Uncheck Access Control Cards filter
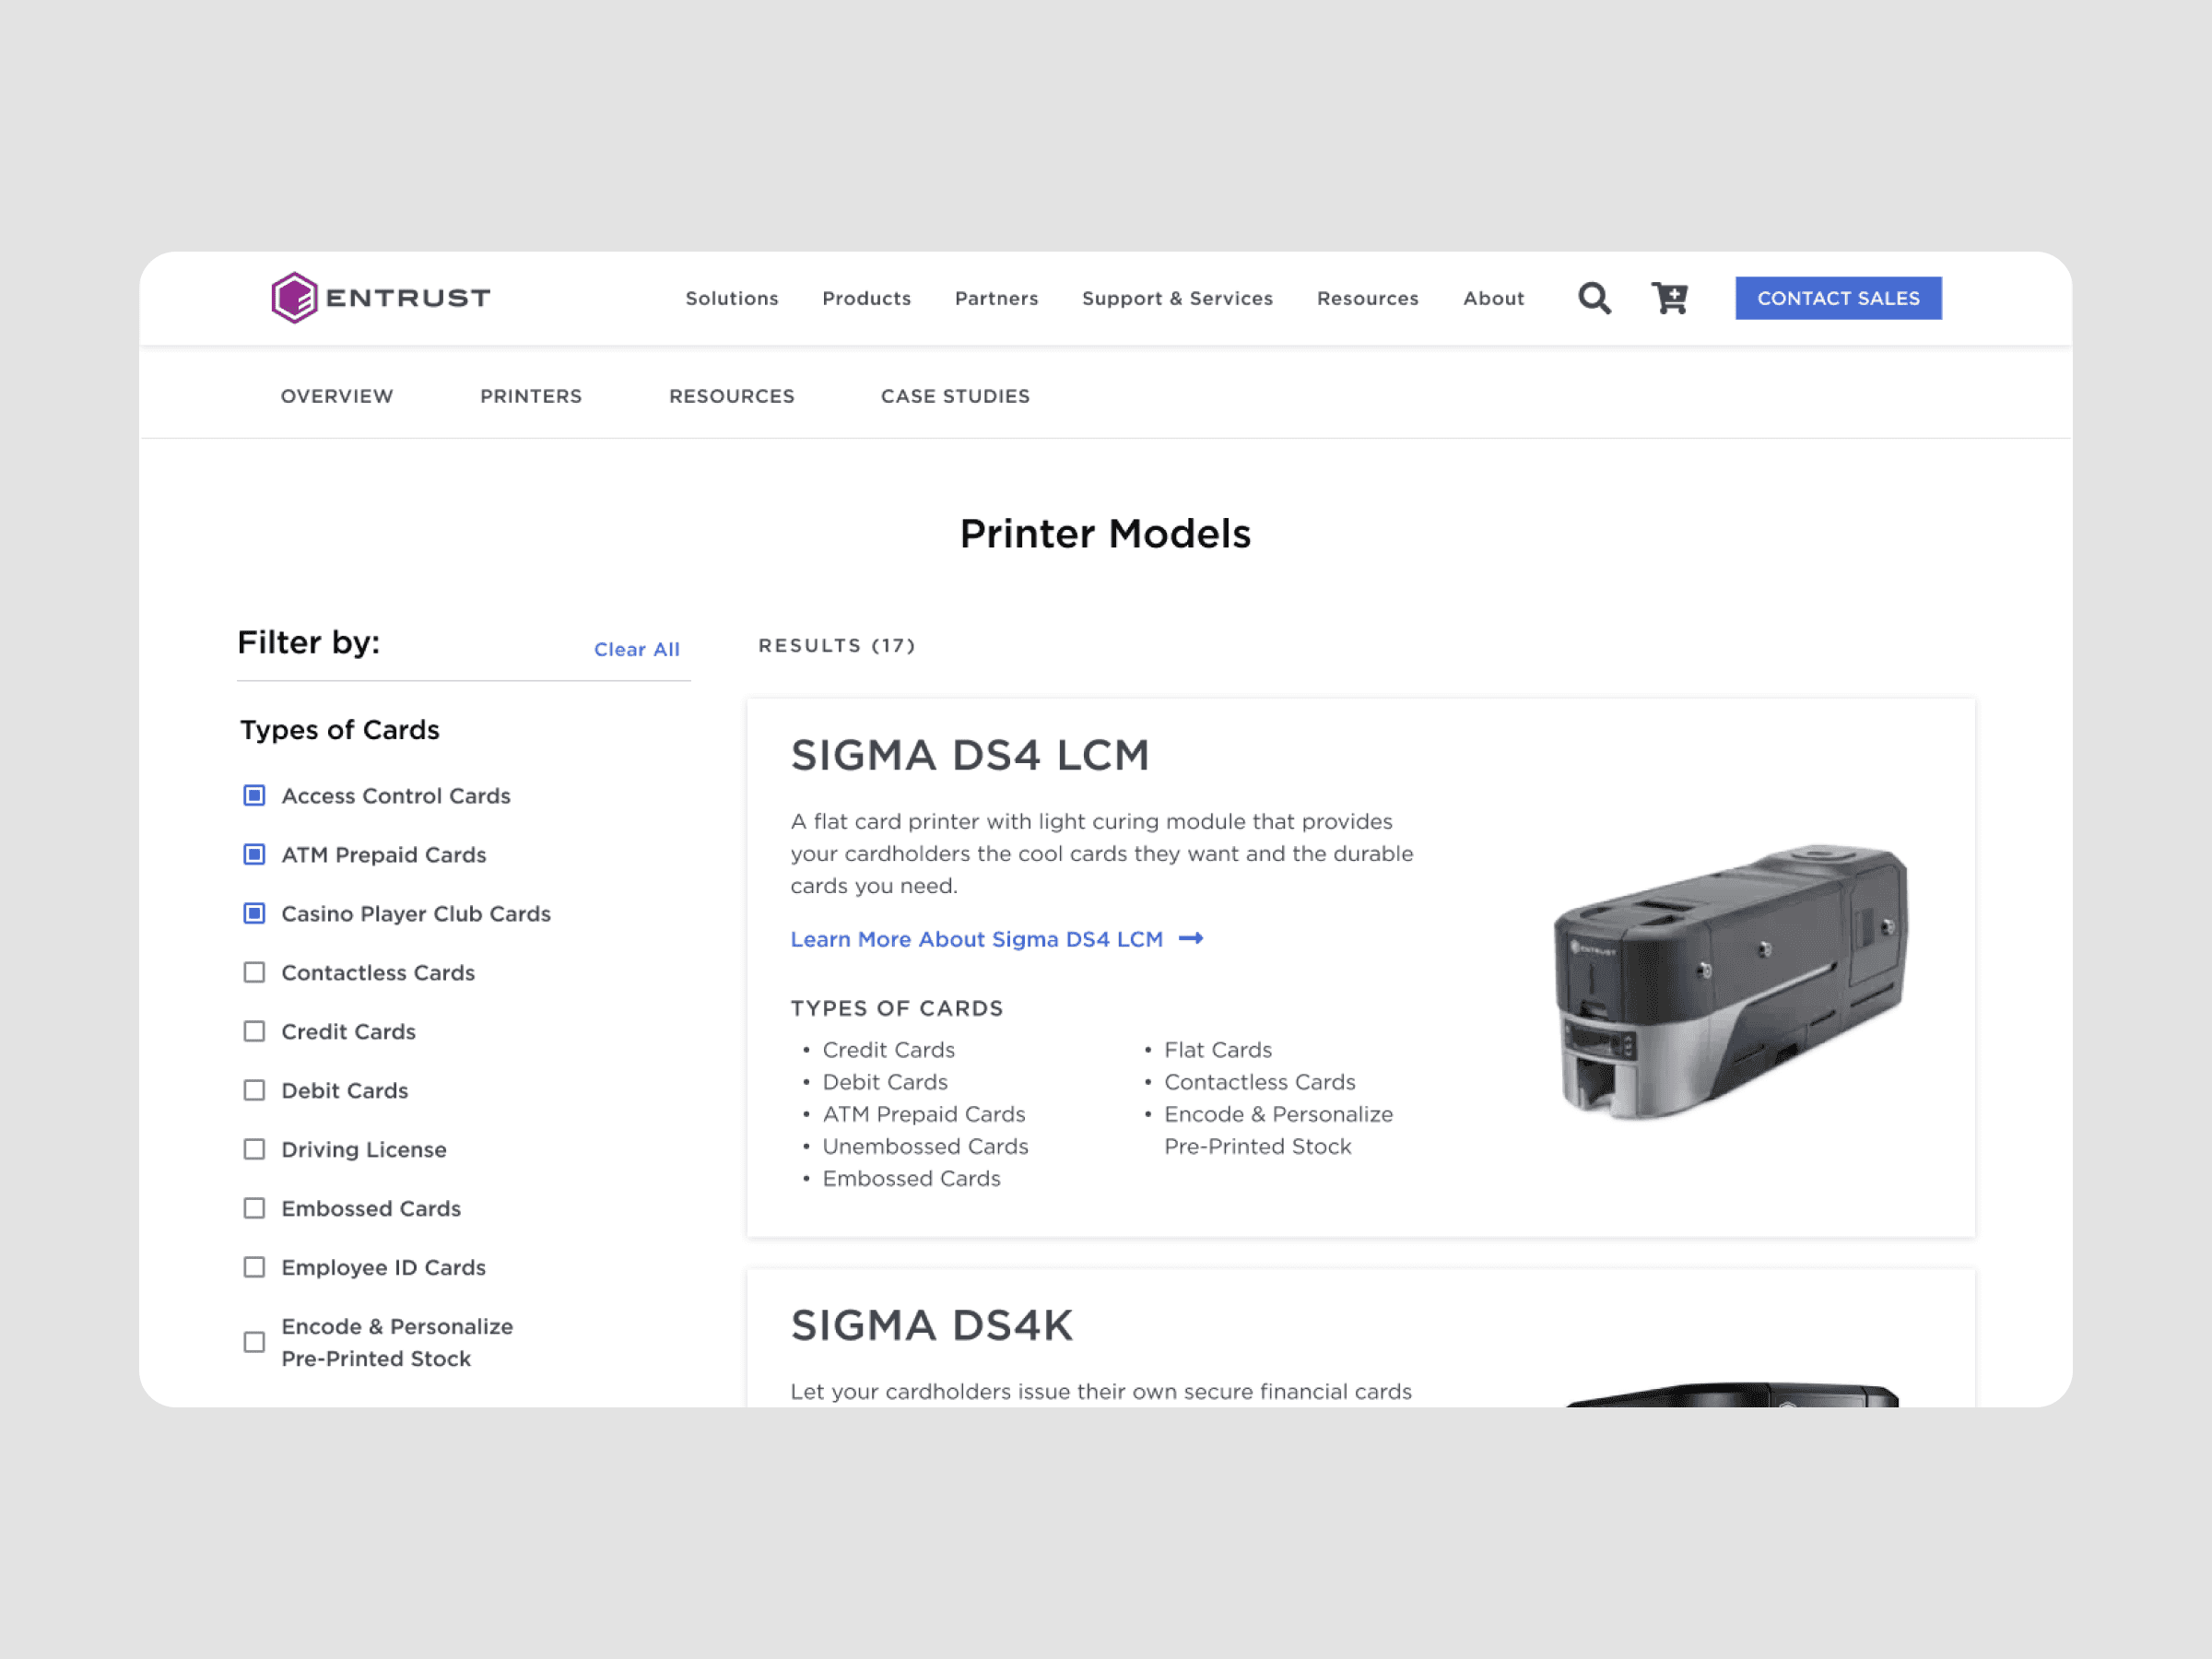The image size is (2212, 1659). [254, 796]
